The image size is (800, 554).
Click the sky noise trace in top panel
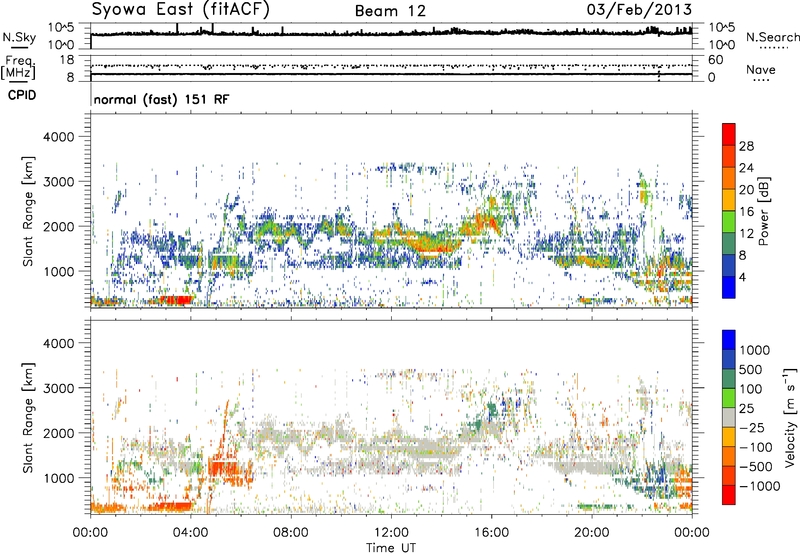391,33
